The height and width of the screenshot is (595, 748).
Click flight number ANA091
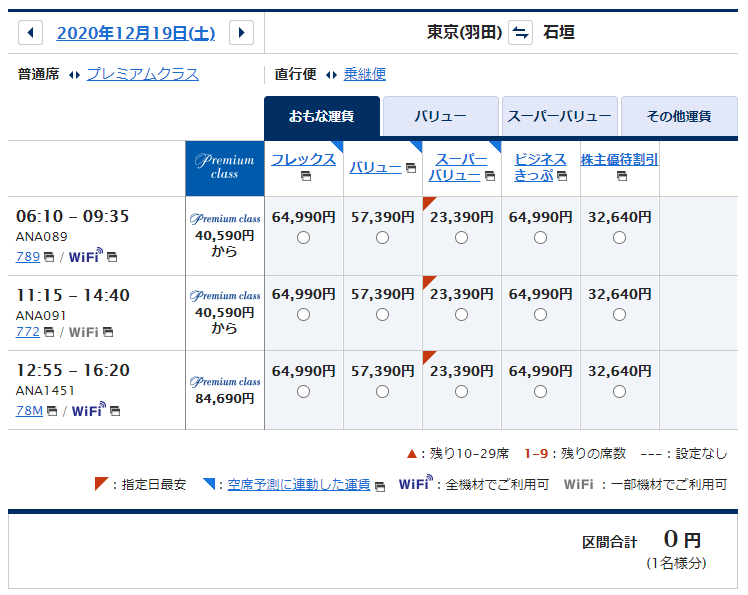tap(41, 315)
